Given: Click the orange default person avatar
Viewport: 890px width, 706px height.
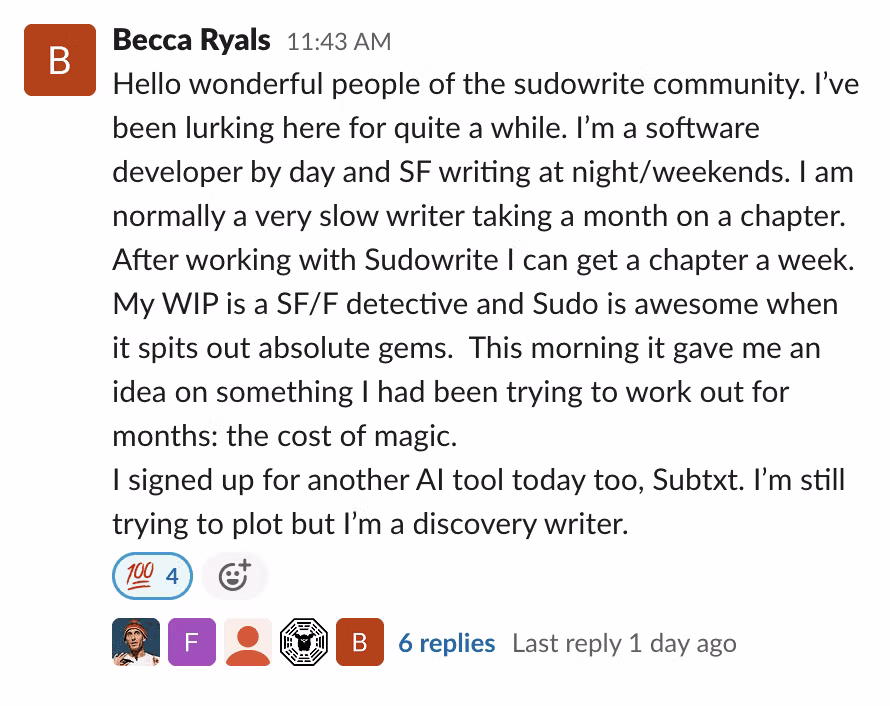Looking at the screenshot, I should click(x=247, y=642).
